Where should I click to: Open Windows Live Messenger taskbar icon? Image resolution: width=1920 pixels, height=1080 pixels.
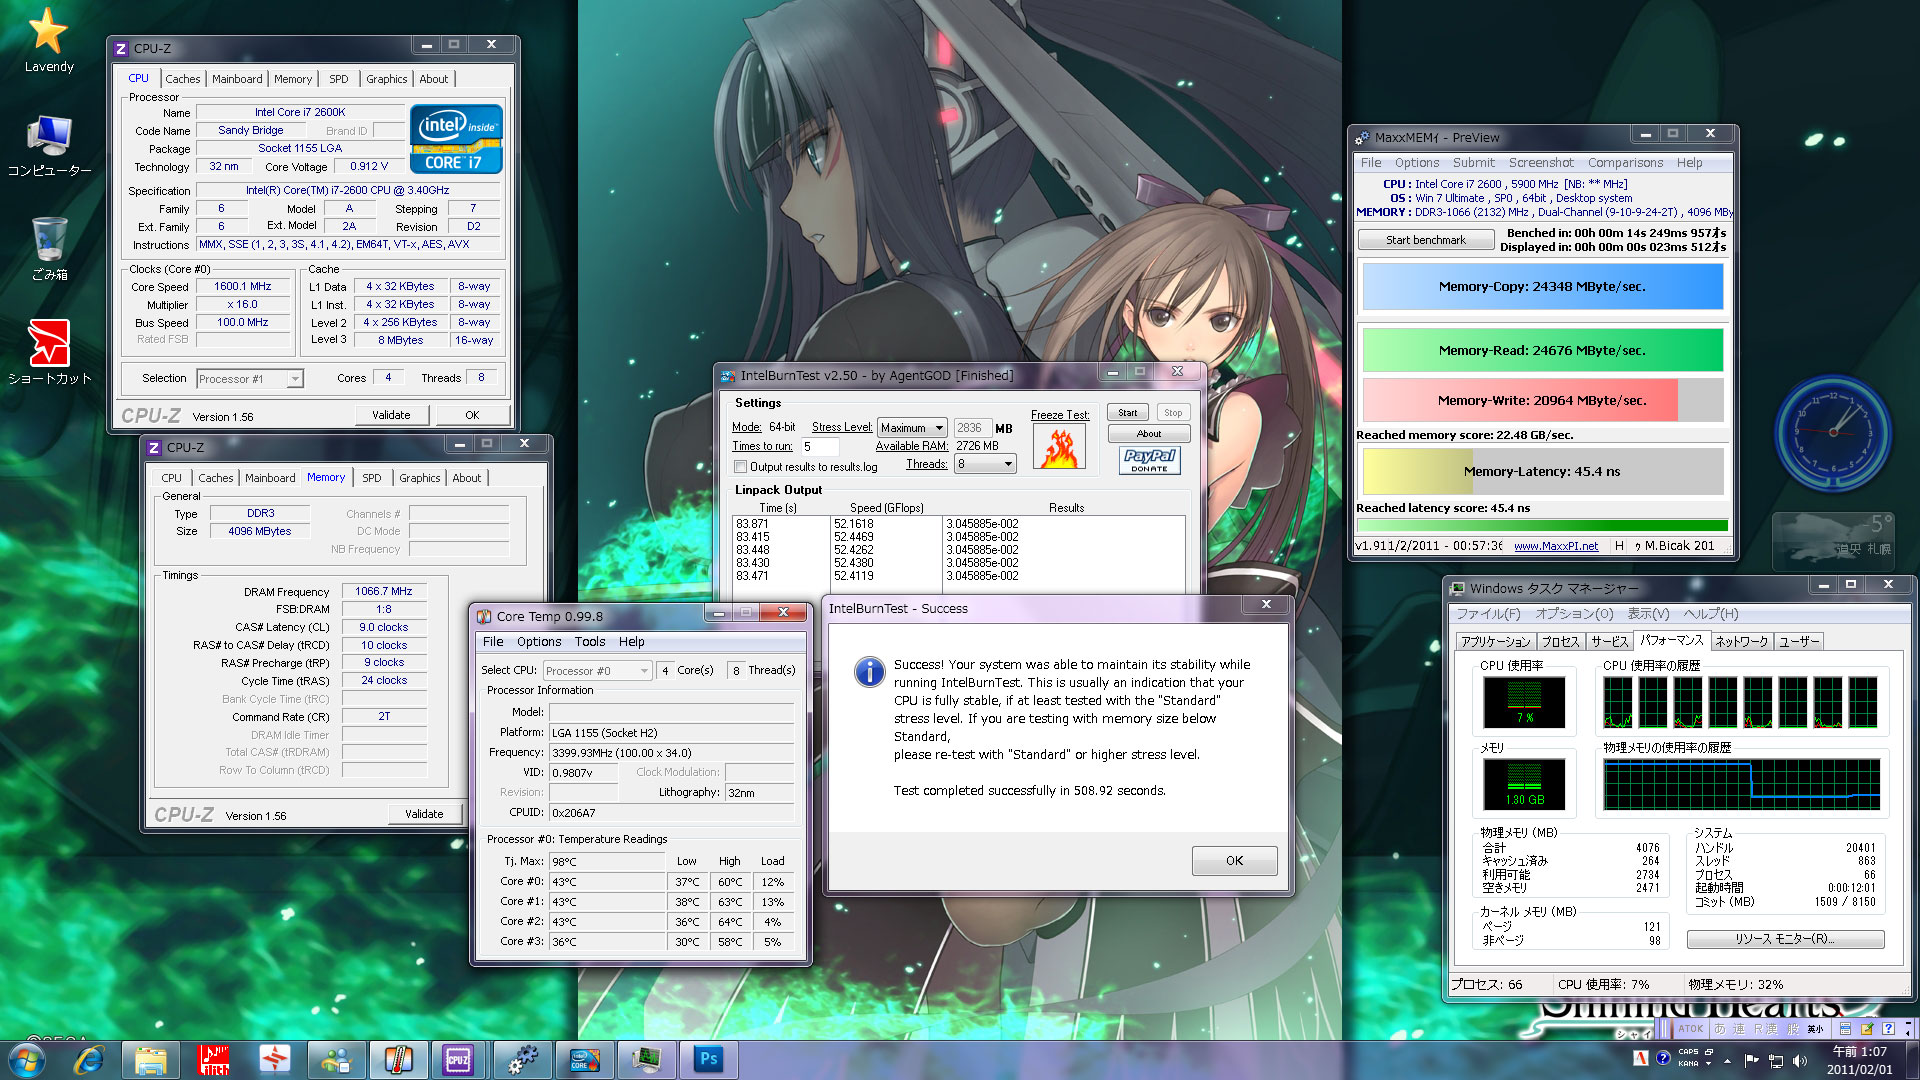click(336, 1060)
